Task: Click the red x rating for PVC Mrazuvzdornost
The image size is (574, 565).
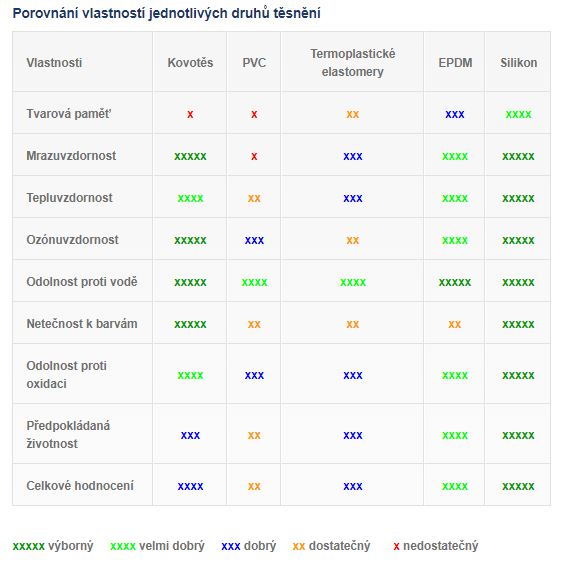Action: 254,156
